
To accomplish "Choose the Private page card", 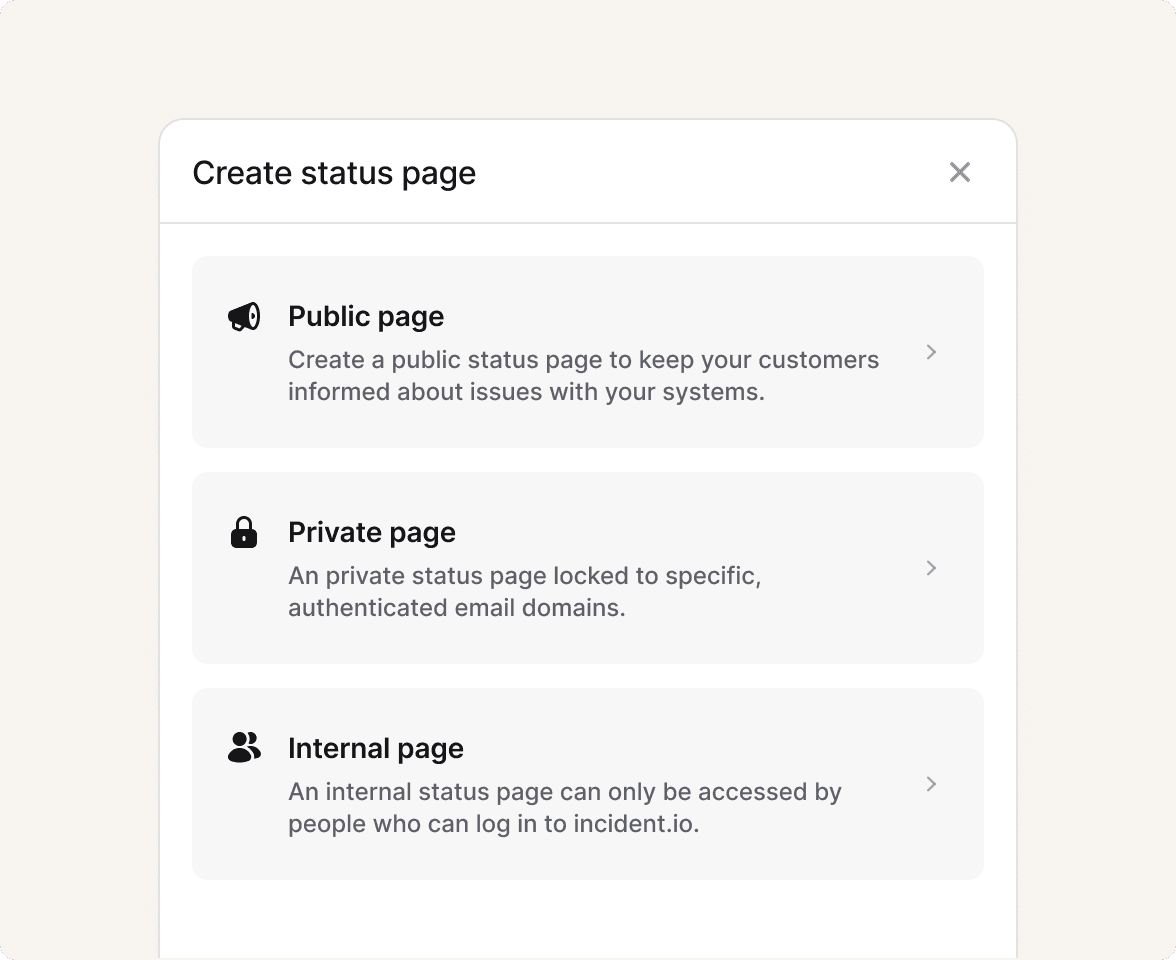I will pyautogui.click(x=587, y=568).
